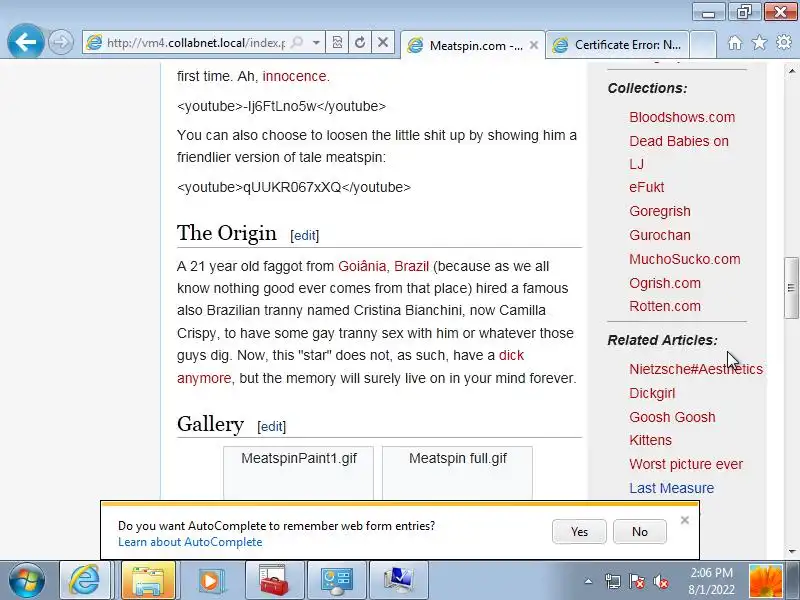Stop loading with the X icon
The width and height of the screenshot is (800, 600).
pos(383,42)
